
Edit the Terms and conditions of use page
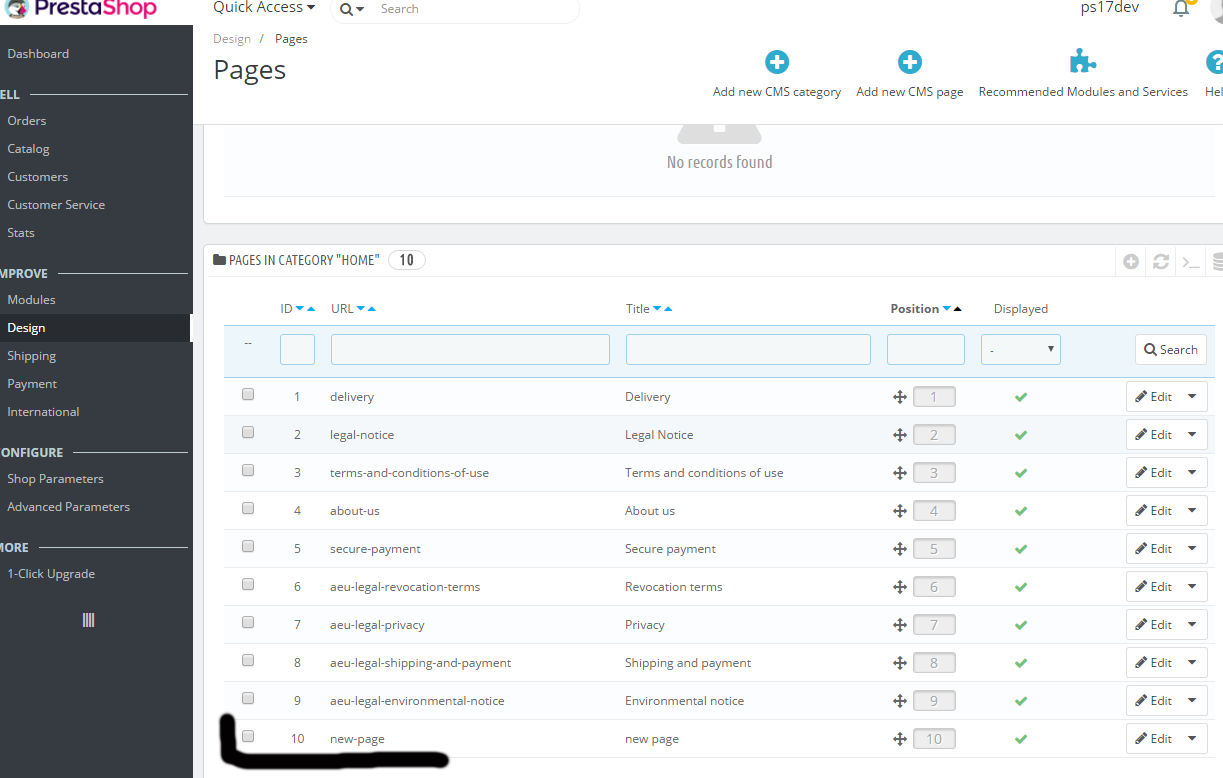coord(1154,473)
